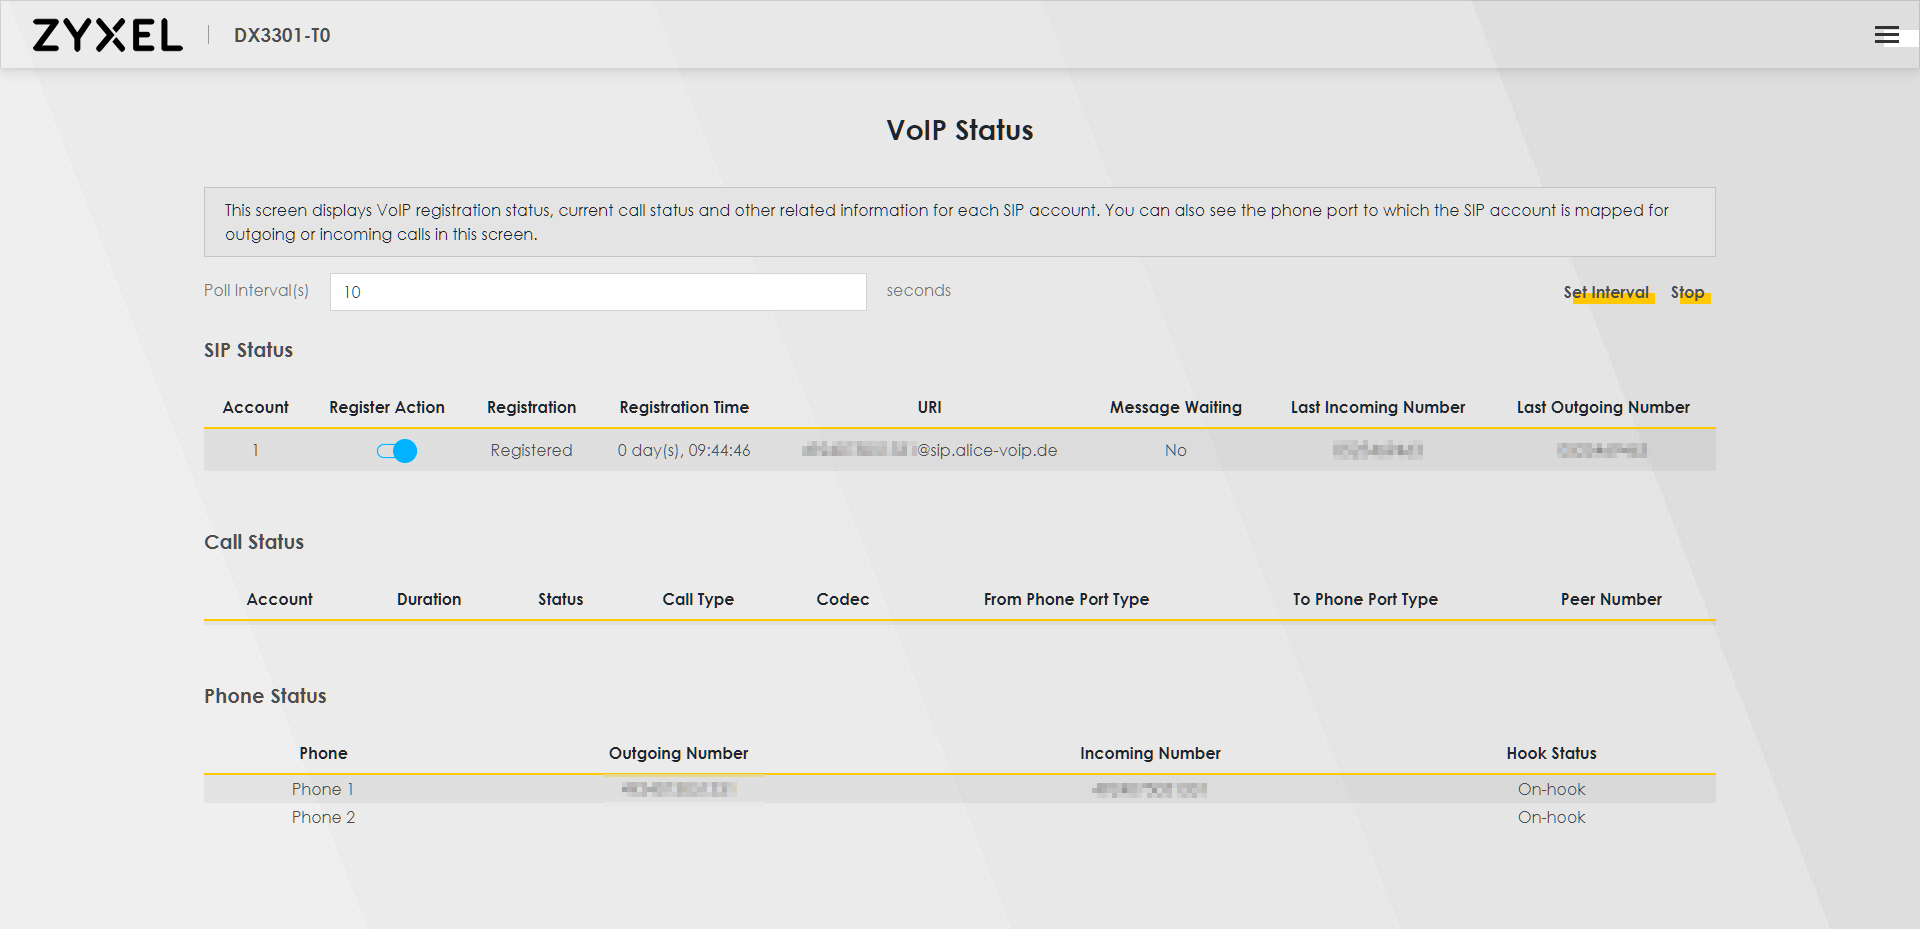
Task: Click the Codec column in Call Status
Action: pyautogui.click(x=842, y=599)
